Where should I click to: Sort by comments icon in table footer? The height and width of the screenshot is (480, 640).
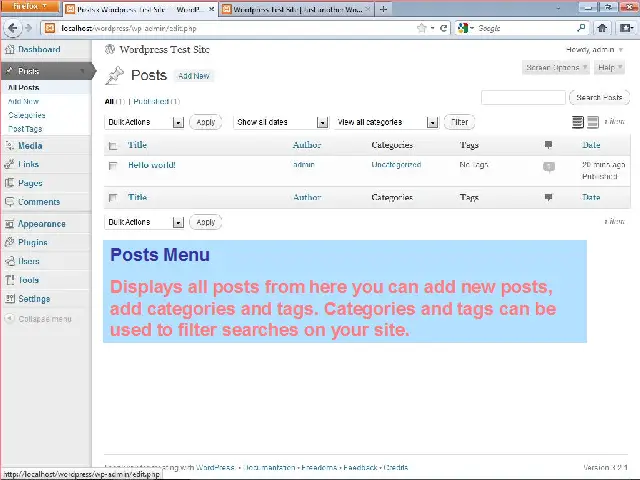(x=549, y=197)
